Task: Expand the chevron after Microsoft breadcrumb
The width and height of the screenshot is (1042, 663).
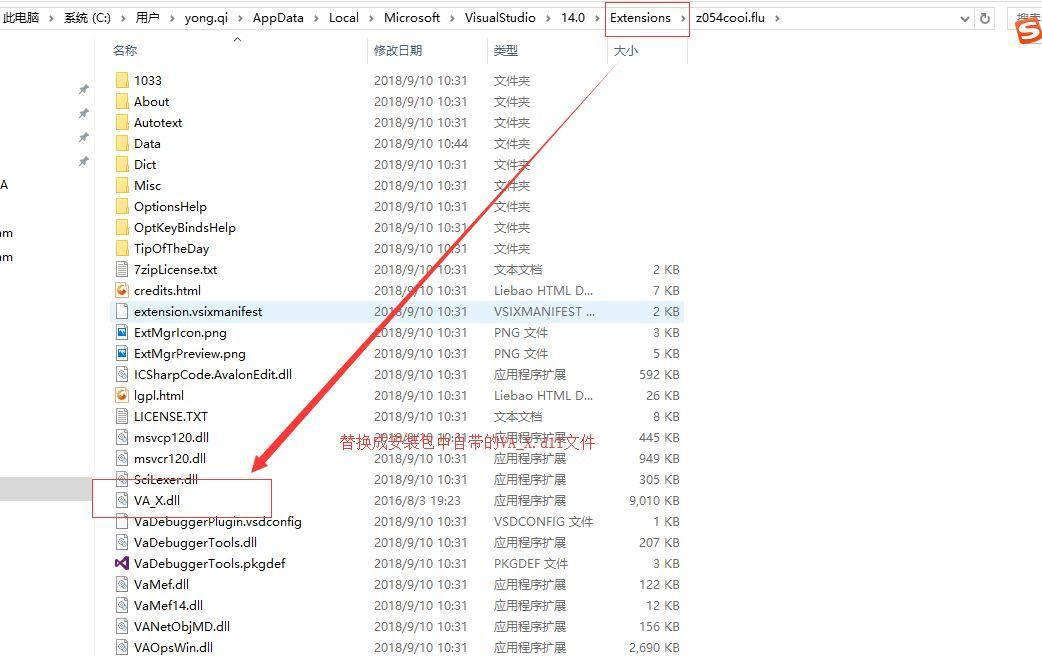Action: coord(453,19)
